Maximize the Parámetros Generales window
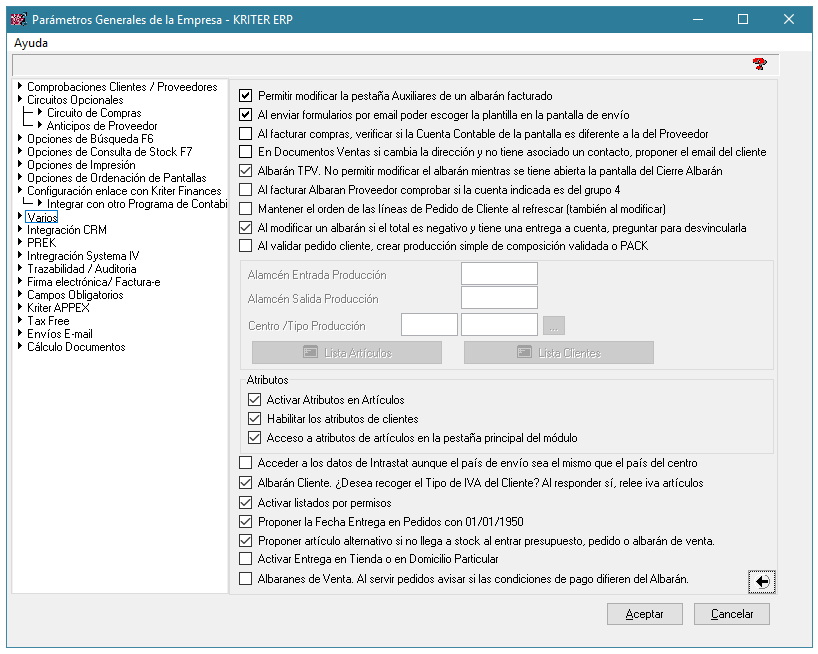Viewport: 818px width, 654px height. 743,19
